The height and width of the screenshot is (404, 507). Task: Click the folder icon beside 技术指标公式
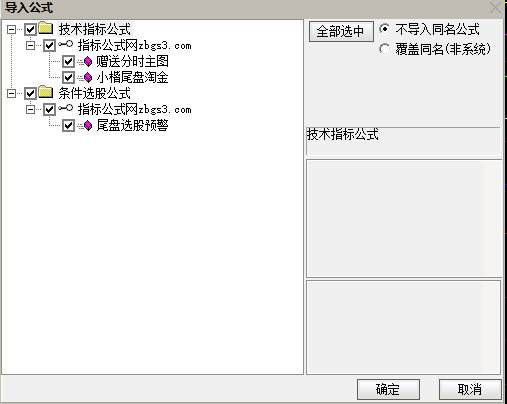coord(46,28)
